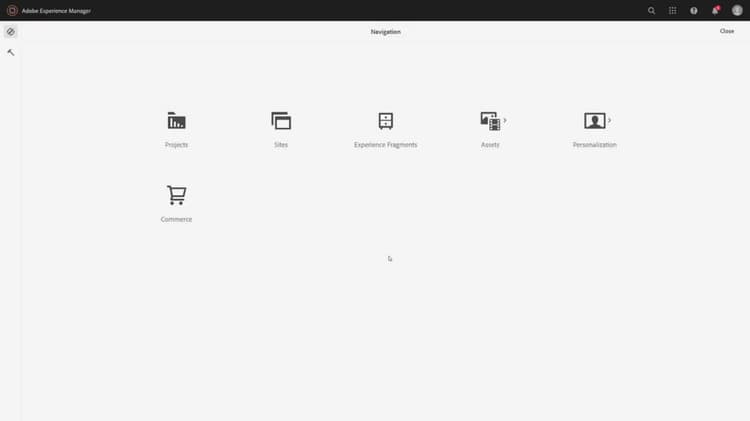The image size is (750, 421).
Task: Expand the Personalization submenu chevron
Action: click(609, 121)
